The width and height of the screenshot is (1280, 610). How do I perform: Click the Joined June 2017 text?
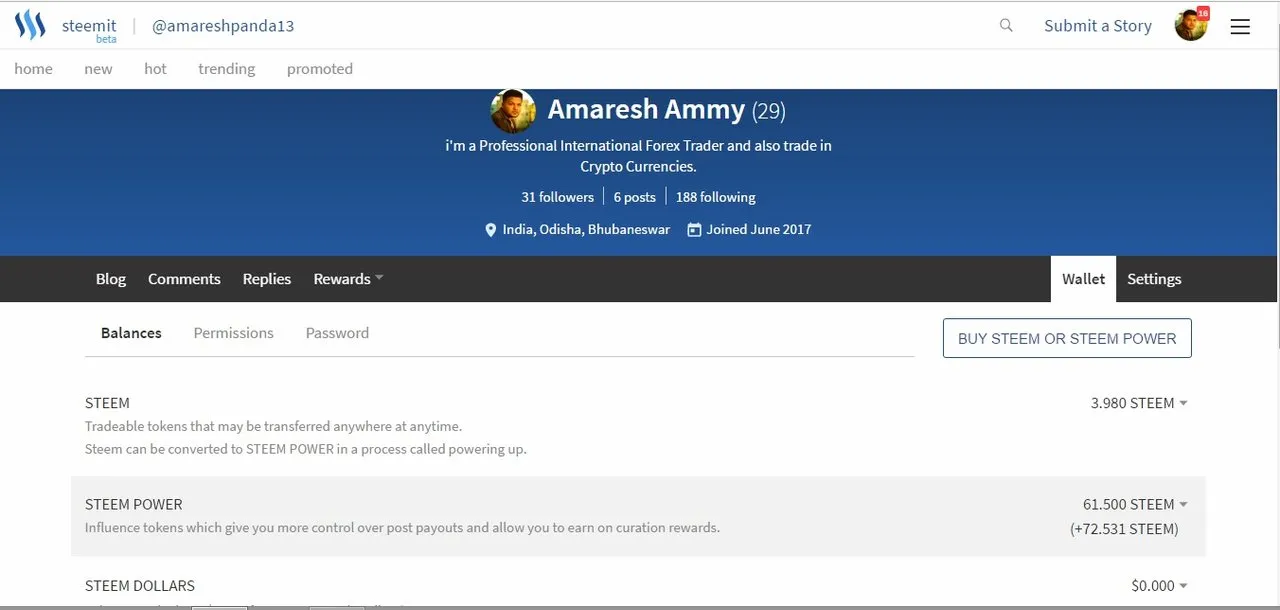point(759,230)
